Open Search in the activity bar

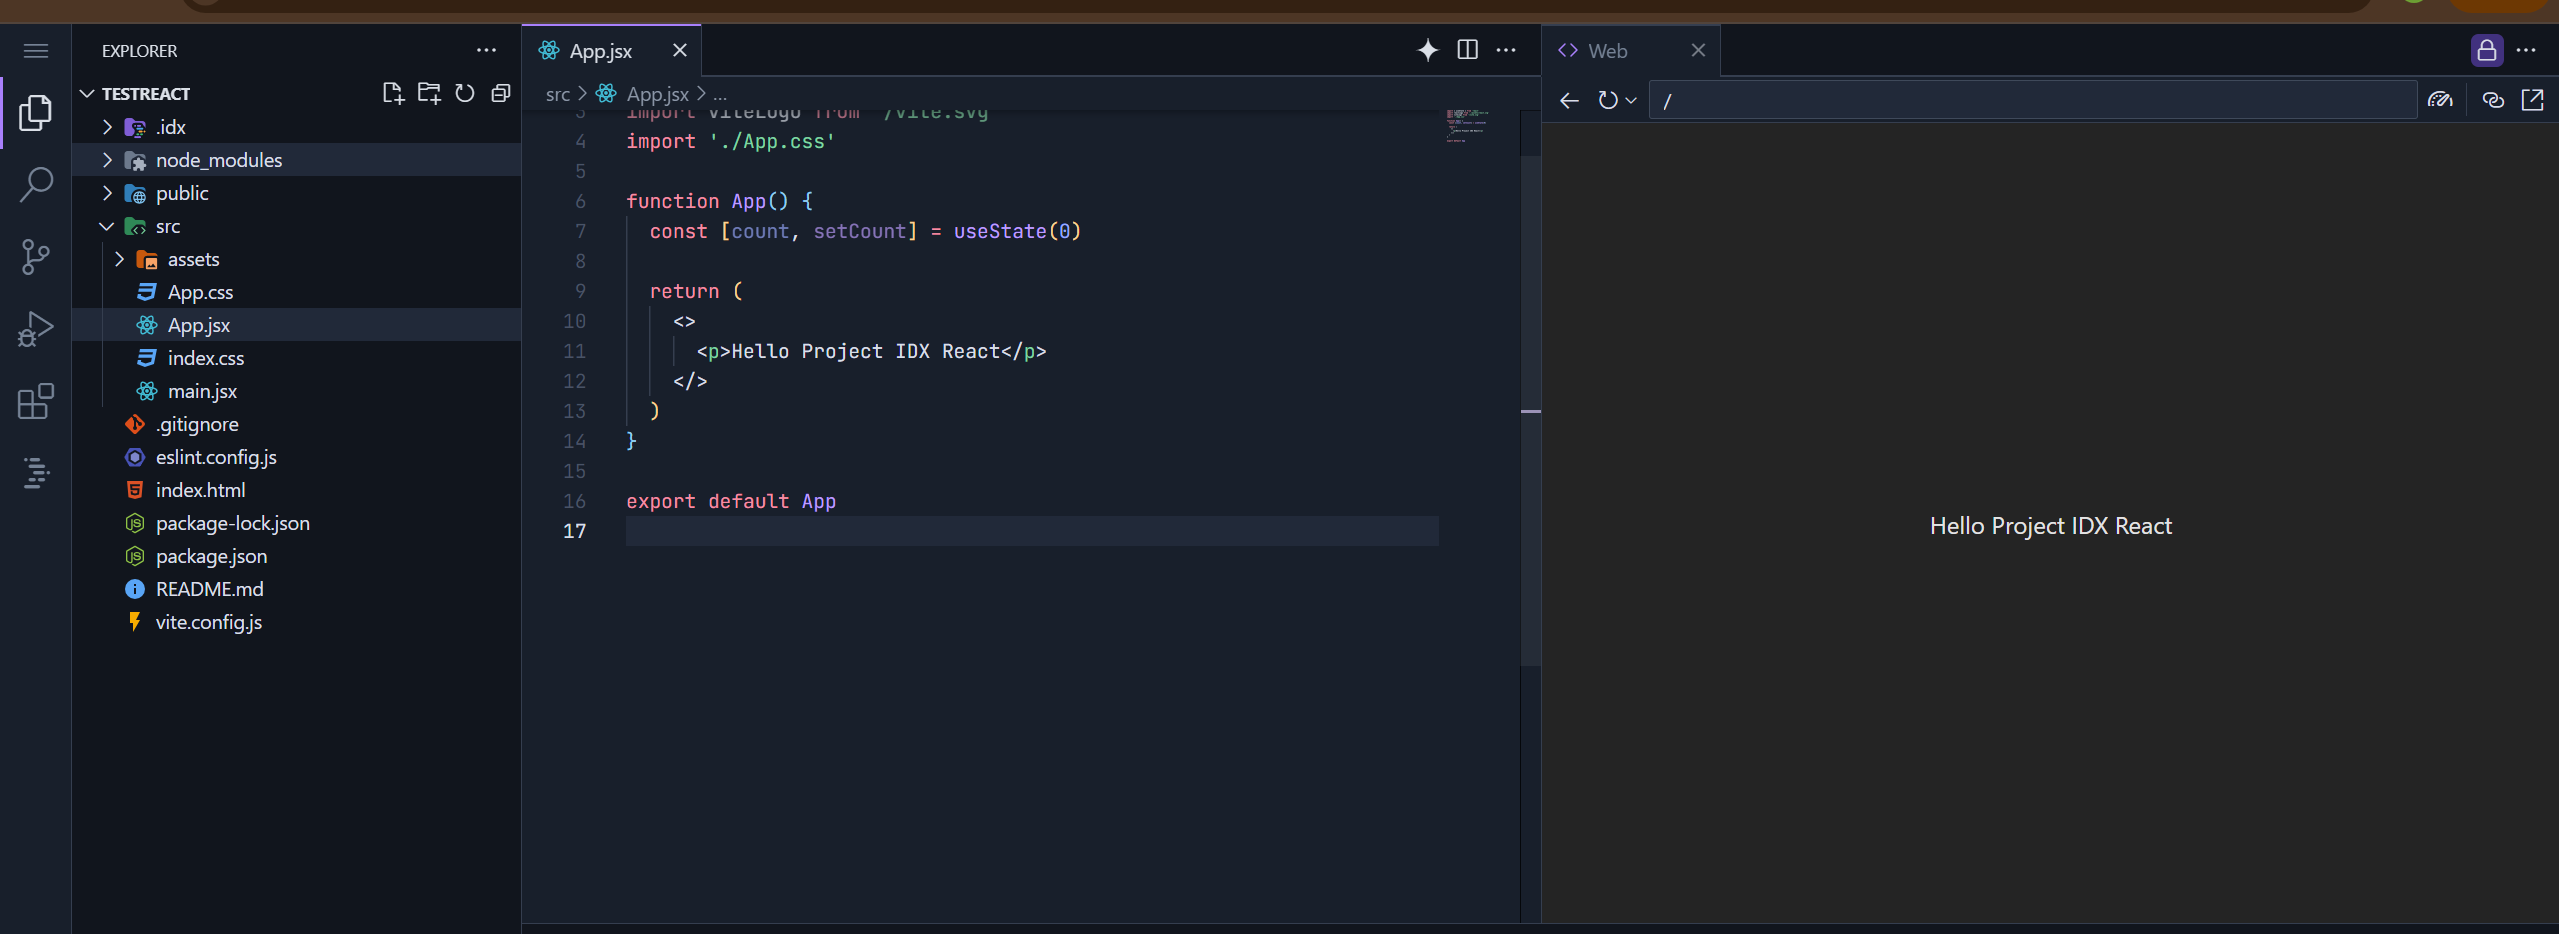tap(36, 184)
